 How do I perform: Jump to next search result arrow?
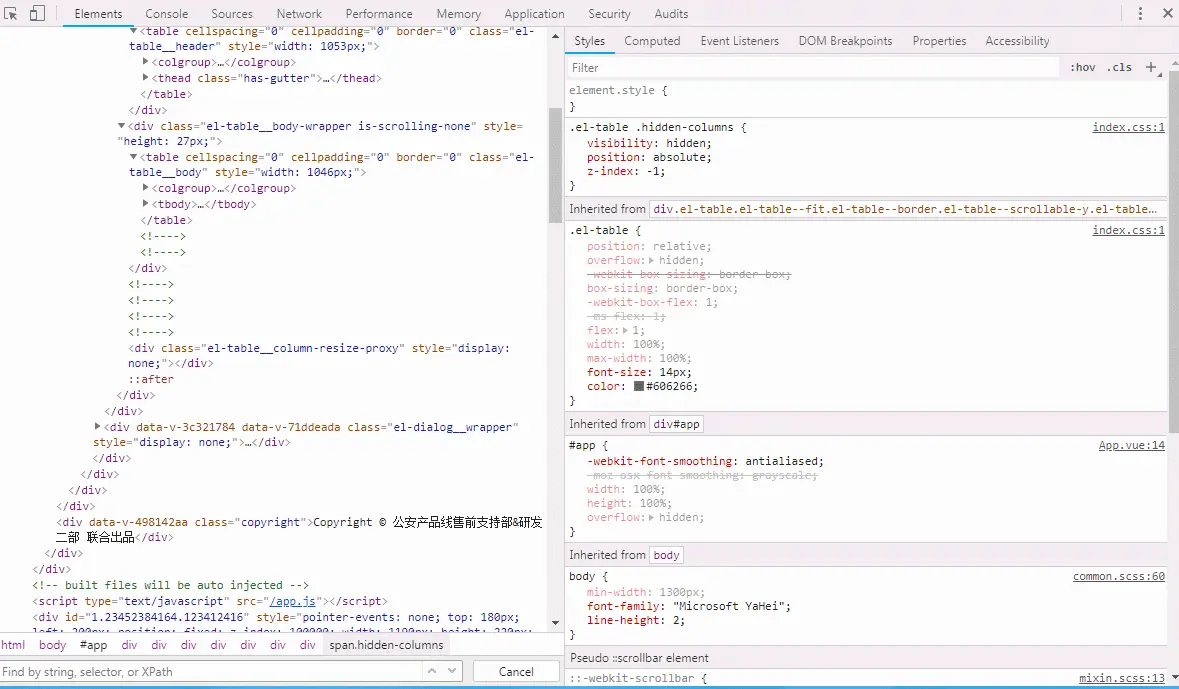[x=451, y=670]
